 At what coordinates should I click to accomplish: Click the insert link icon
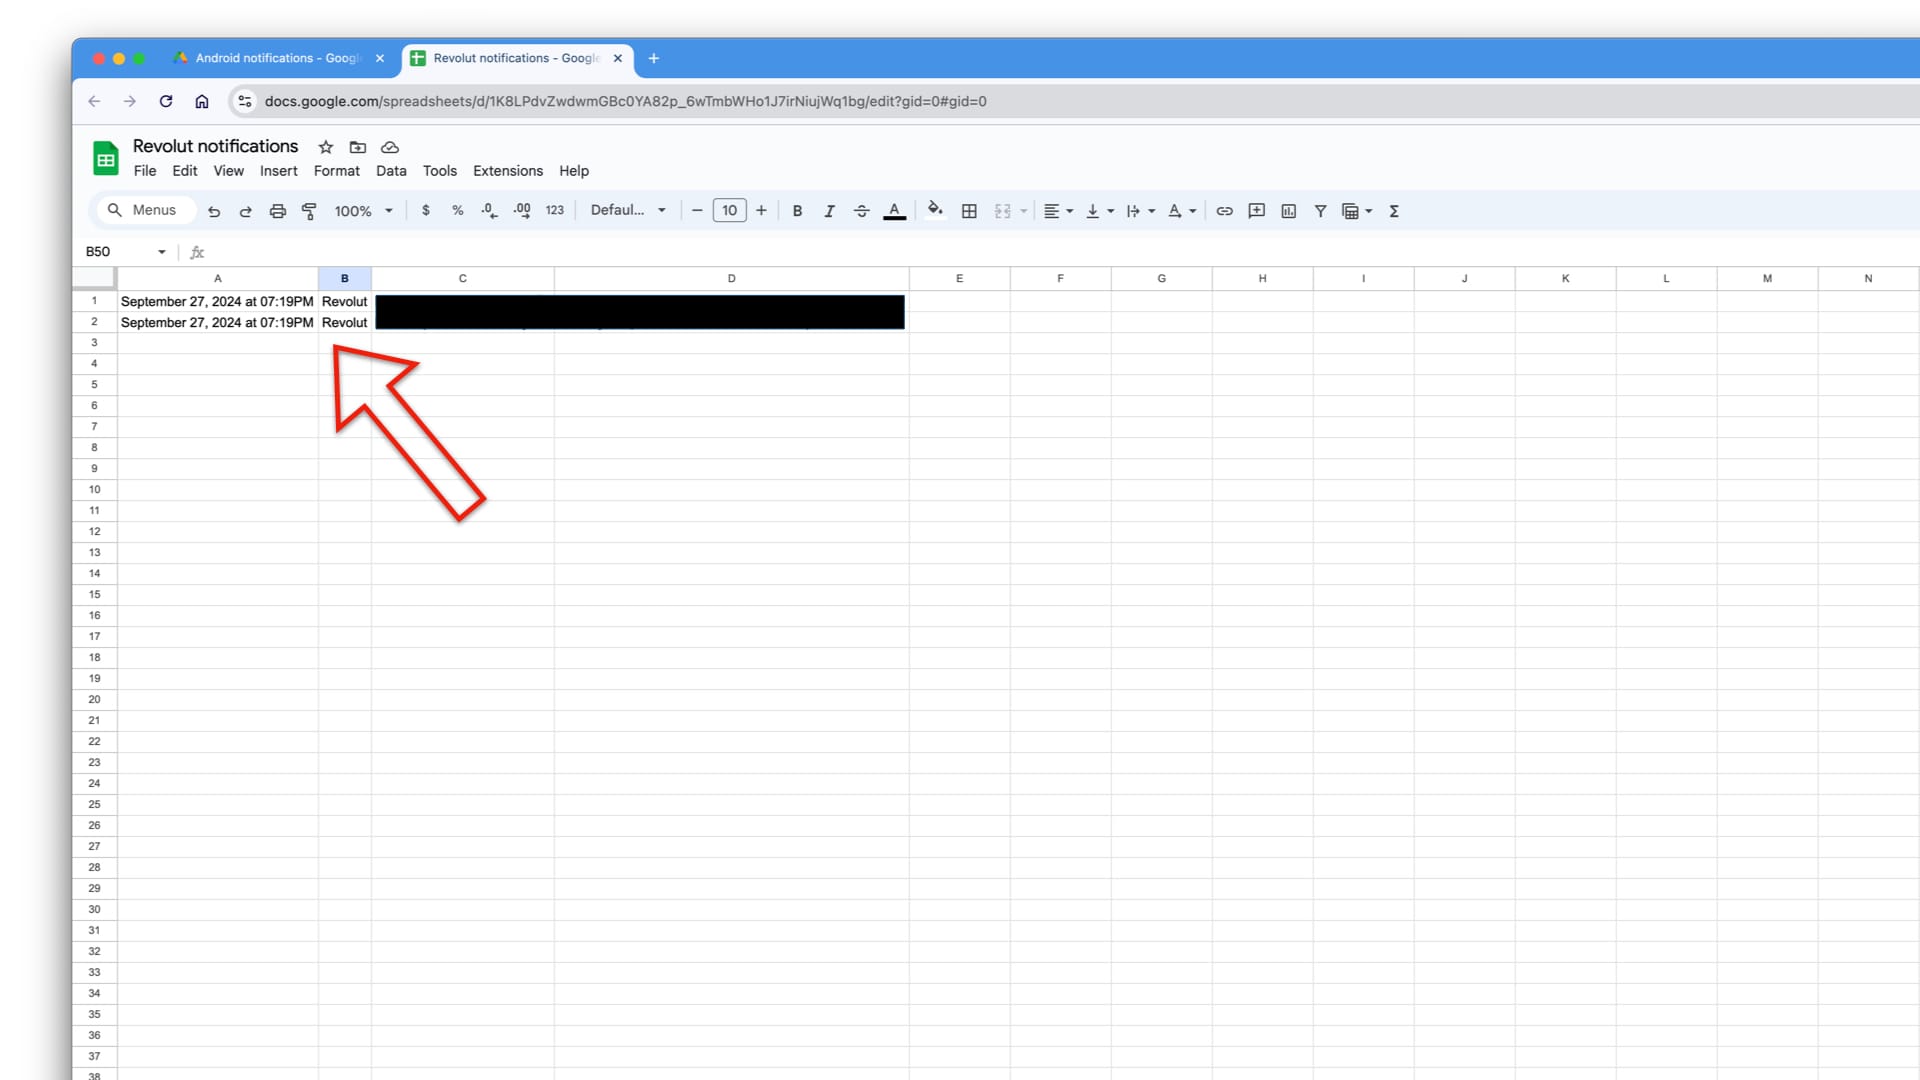pyautogui.click(x=1224, y=211)
